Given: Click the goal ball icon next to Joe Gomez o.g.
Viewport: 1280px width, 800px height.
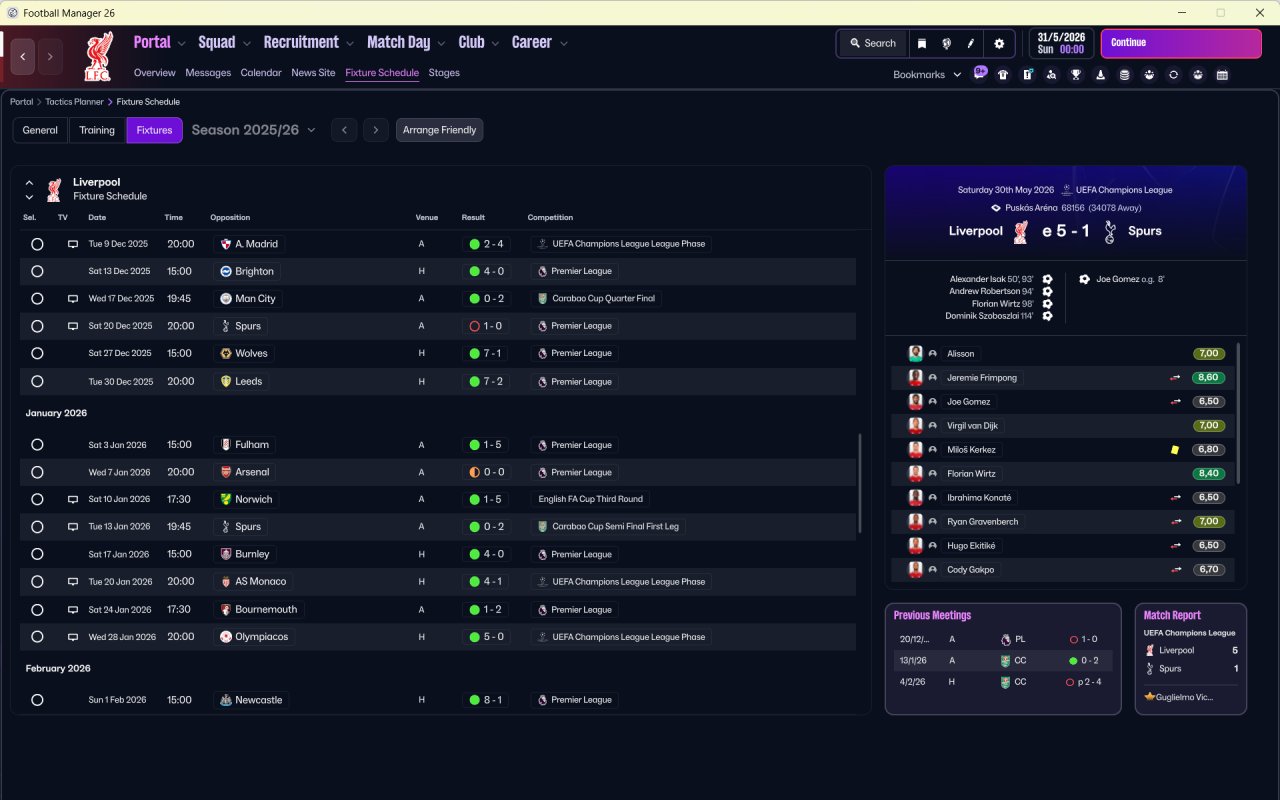Looking at the screenshot, I should point(1084,279).
